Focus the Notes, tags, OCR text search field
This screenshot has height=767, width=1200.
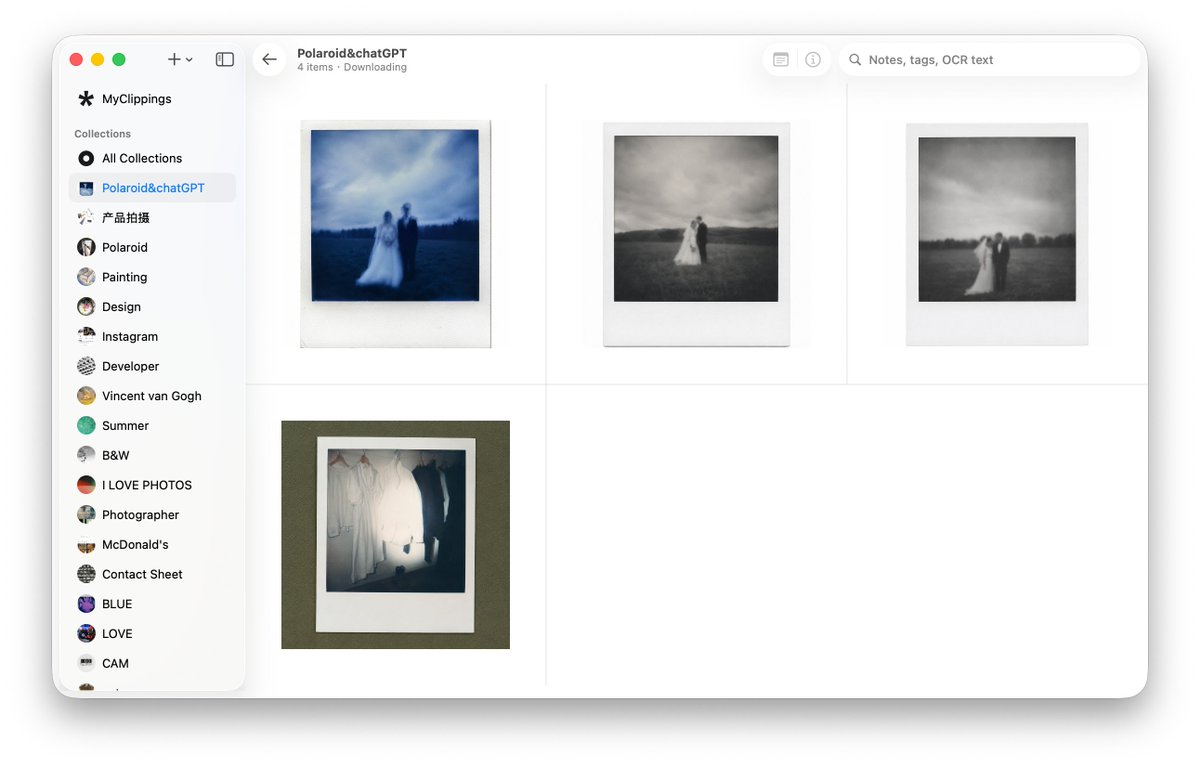[x=989, y=60]
